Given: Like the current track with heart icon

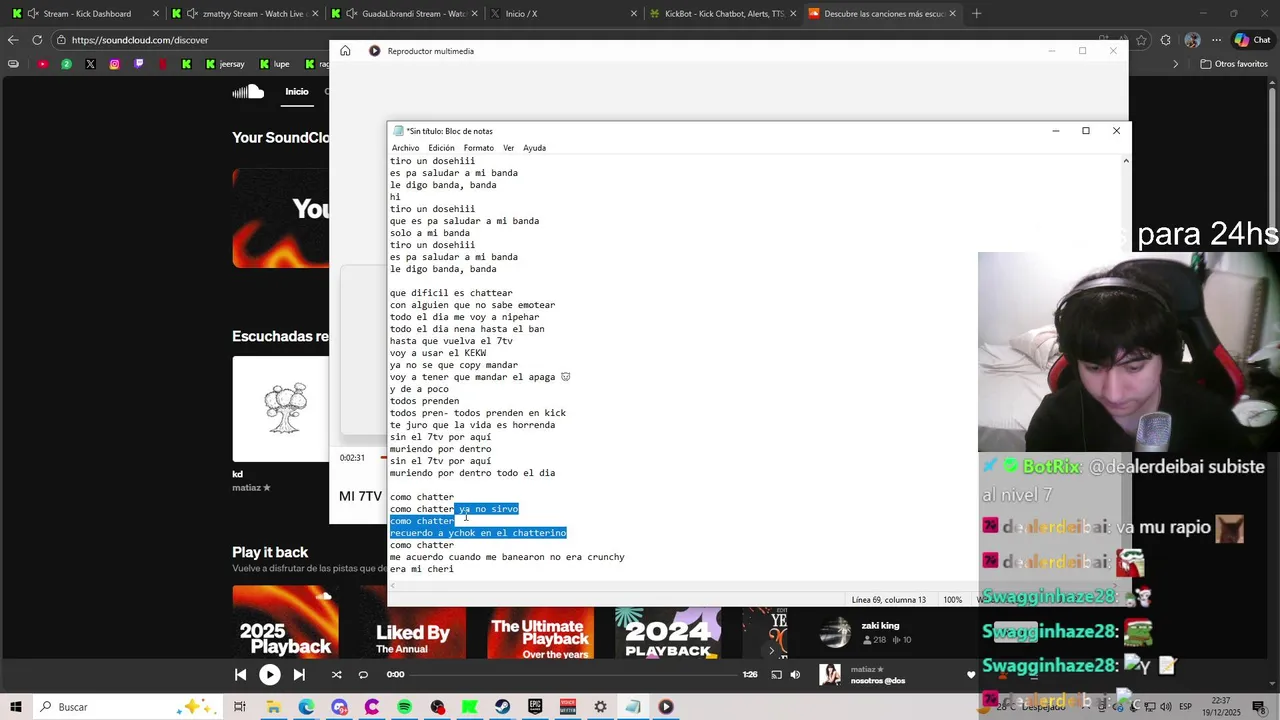Looking at the screenshot, I should click(970, 675).
